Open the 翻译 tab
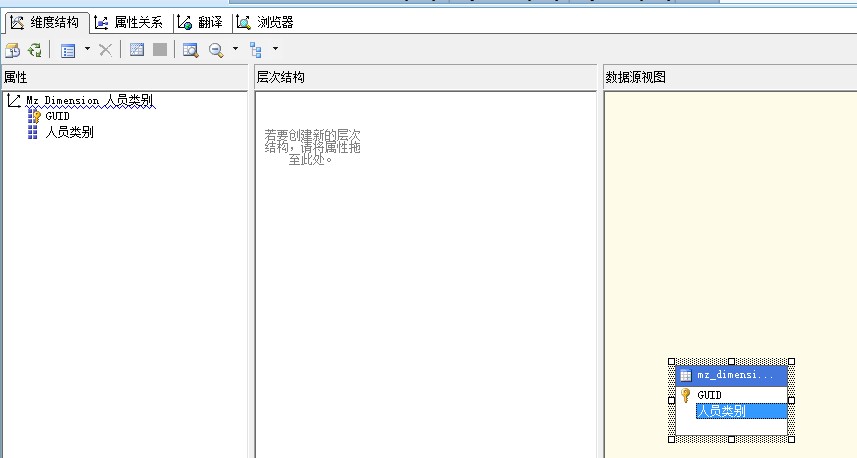 click(x=201, y=22)
